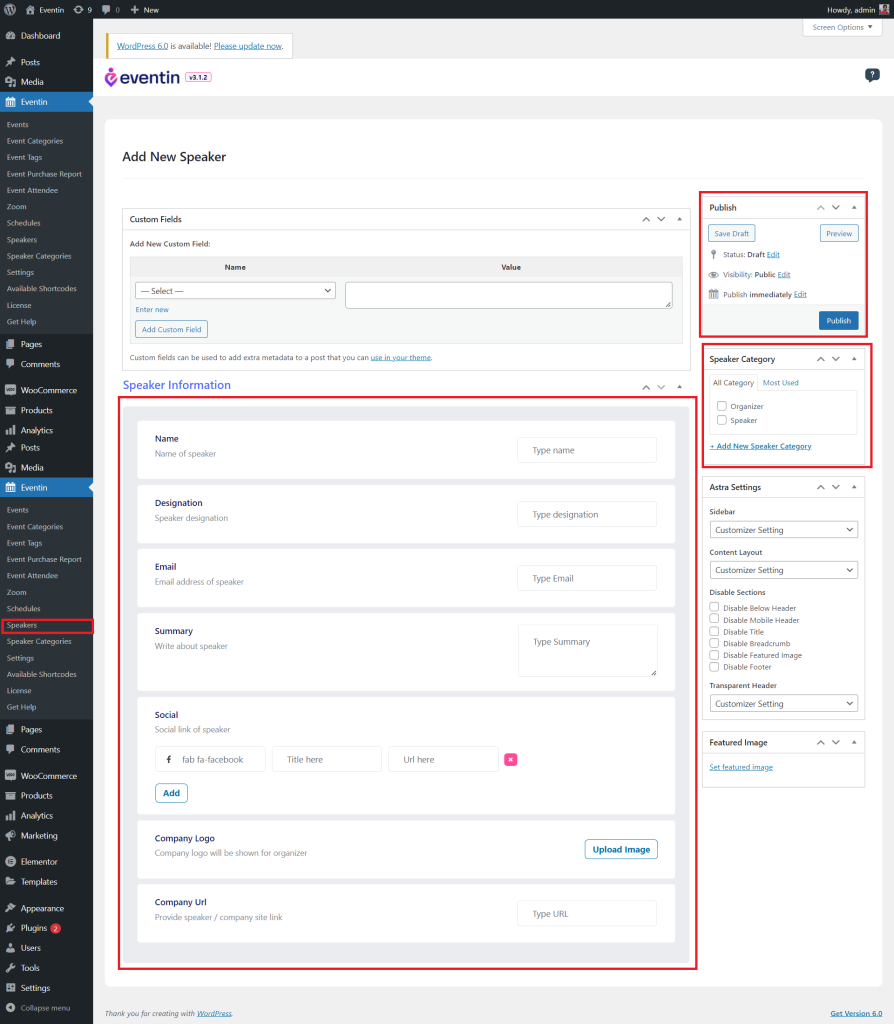
Task: Collapse the Custom Fields panel toggle
Action: [680, 219]
